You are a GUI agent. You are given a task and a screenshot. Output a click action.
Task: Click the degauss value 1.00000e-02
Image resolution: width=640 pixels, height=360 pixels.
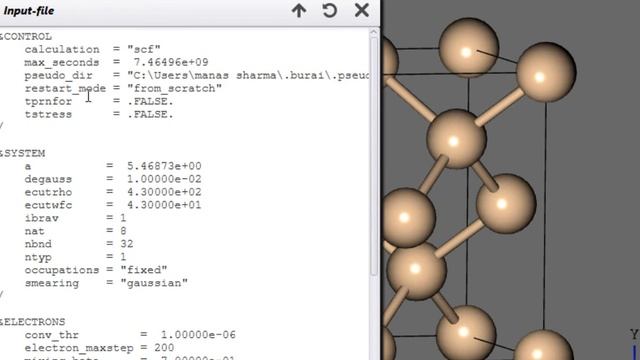point(164,179)
